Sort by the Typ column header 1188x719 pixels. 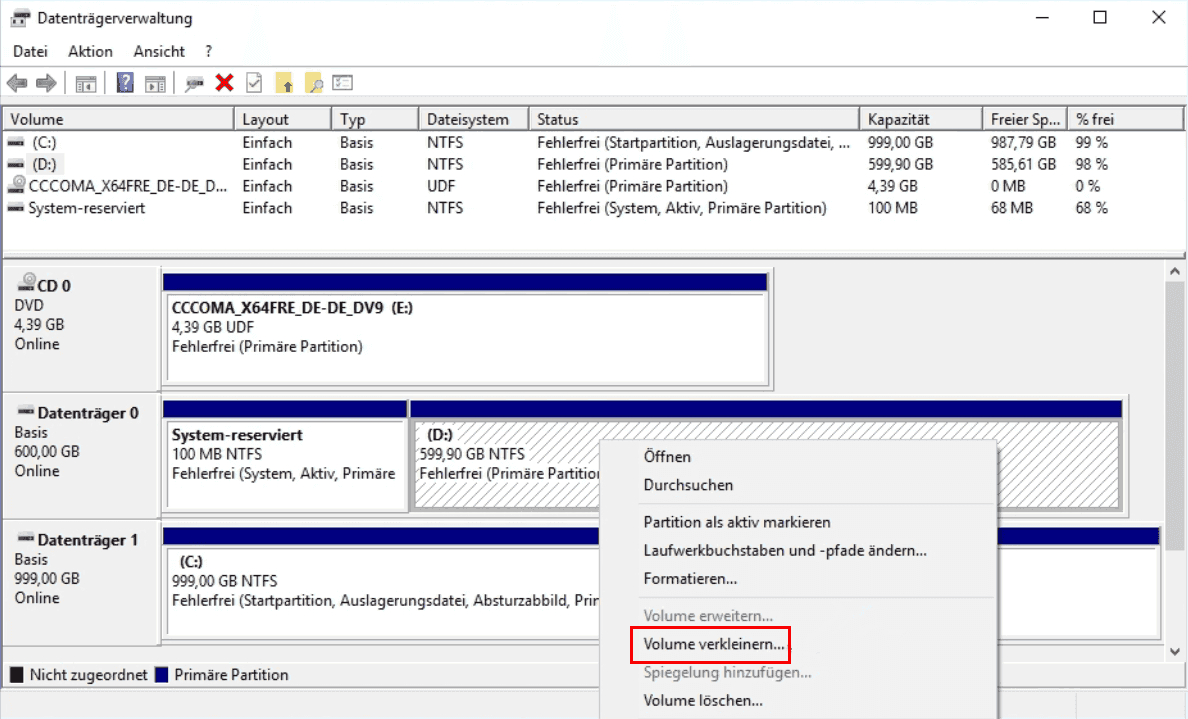tap(375, 119)
